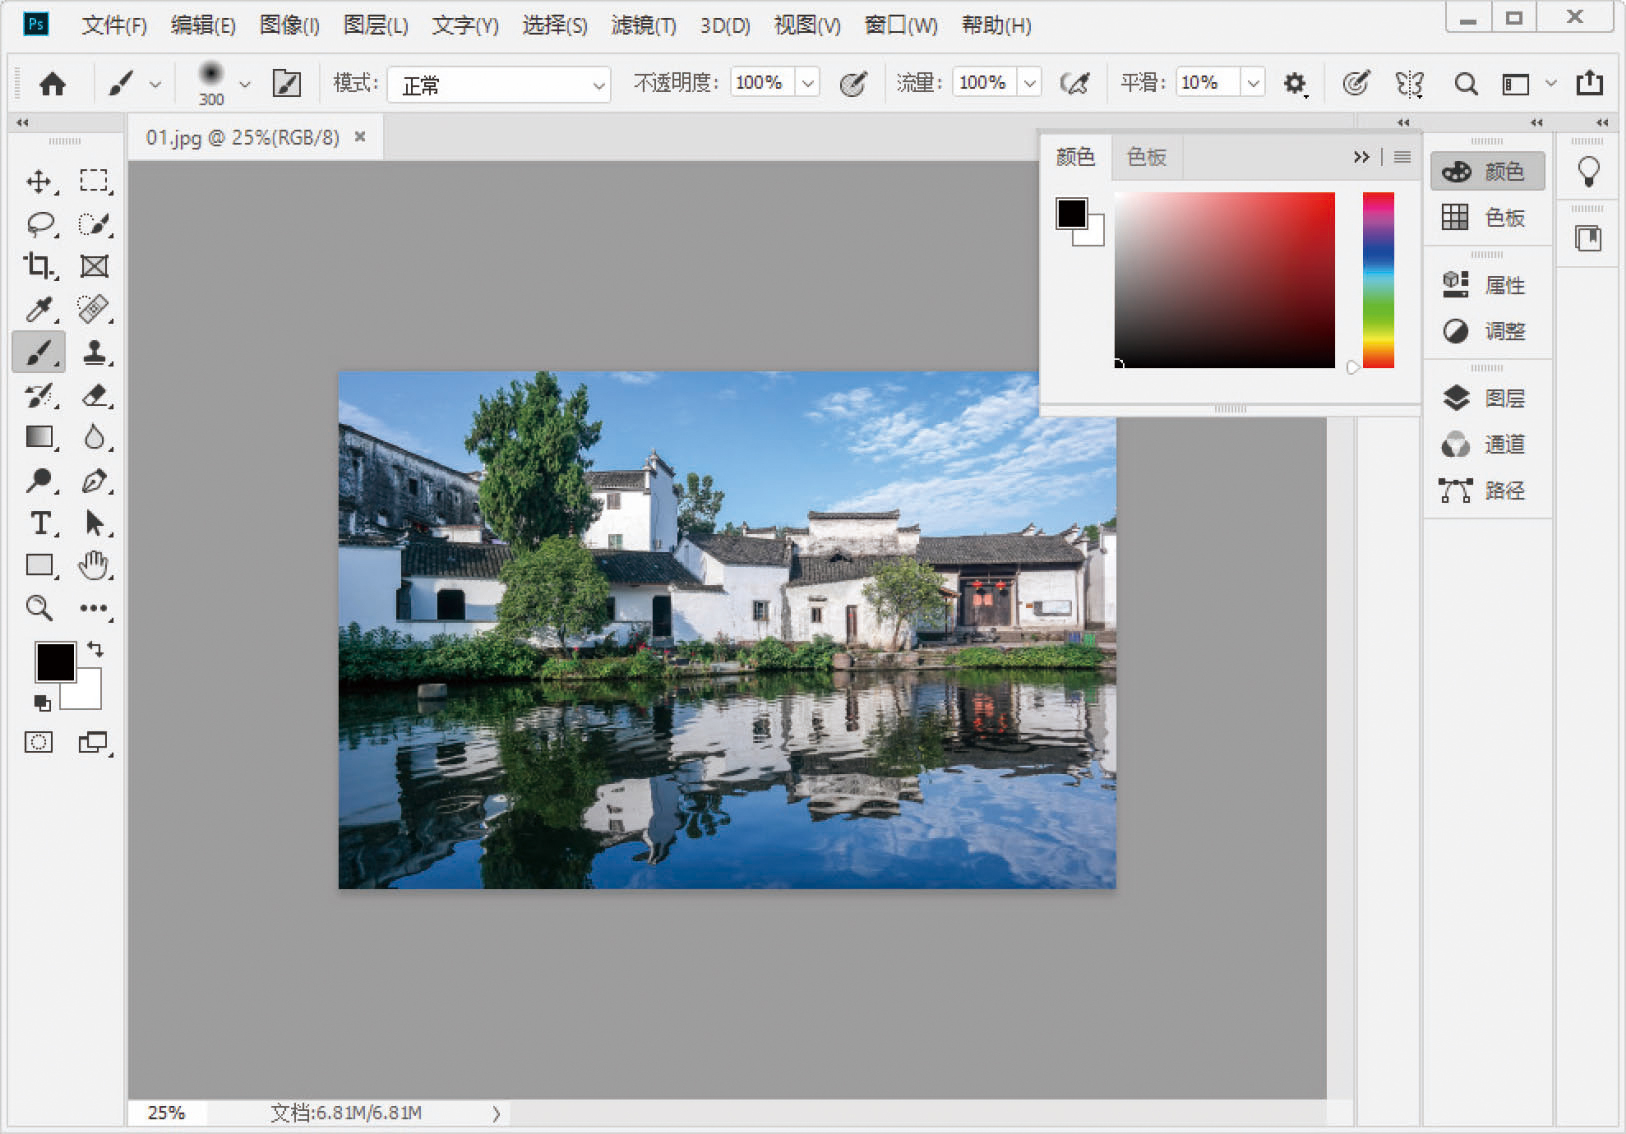Open the 图层(L) menu
The width and height of the screenshot is (1626, 1134).
(376, 25)
